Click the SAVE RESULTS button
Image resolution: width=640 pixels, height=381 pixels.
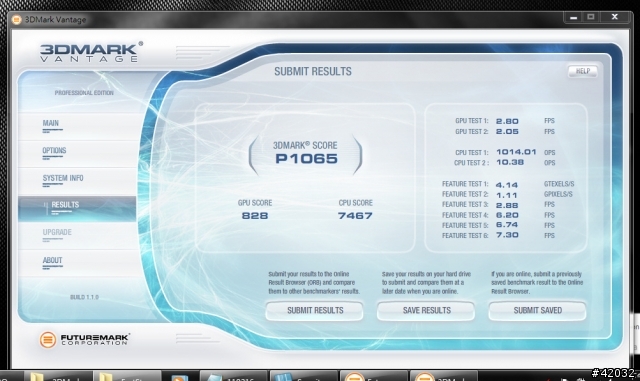[426, 311]
